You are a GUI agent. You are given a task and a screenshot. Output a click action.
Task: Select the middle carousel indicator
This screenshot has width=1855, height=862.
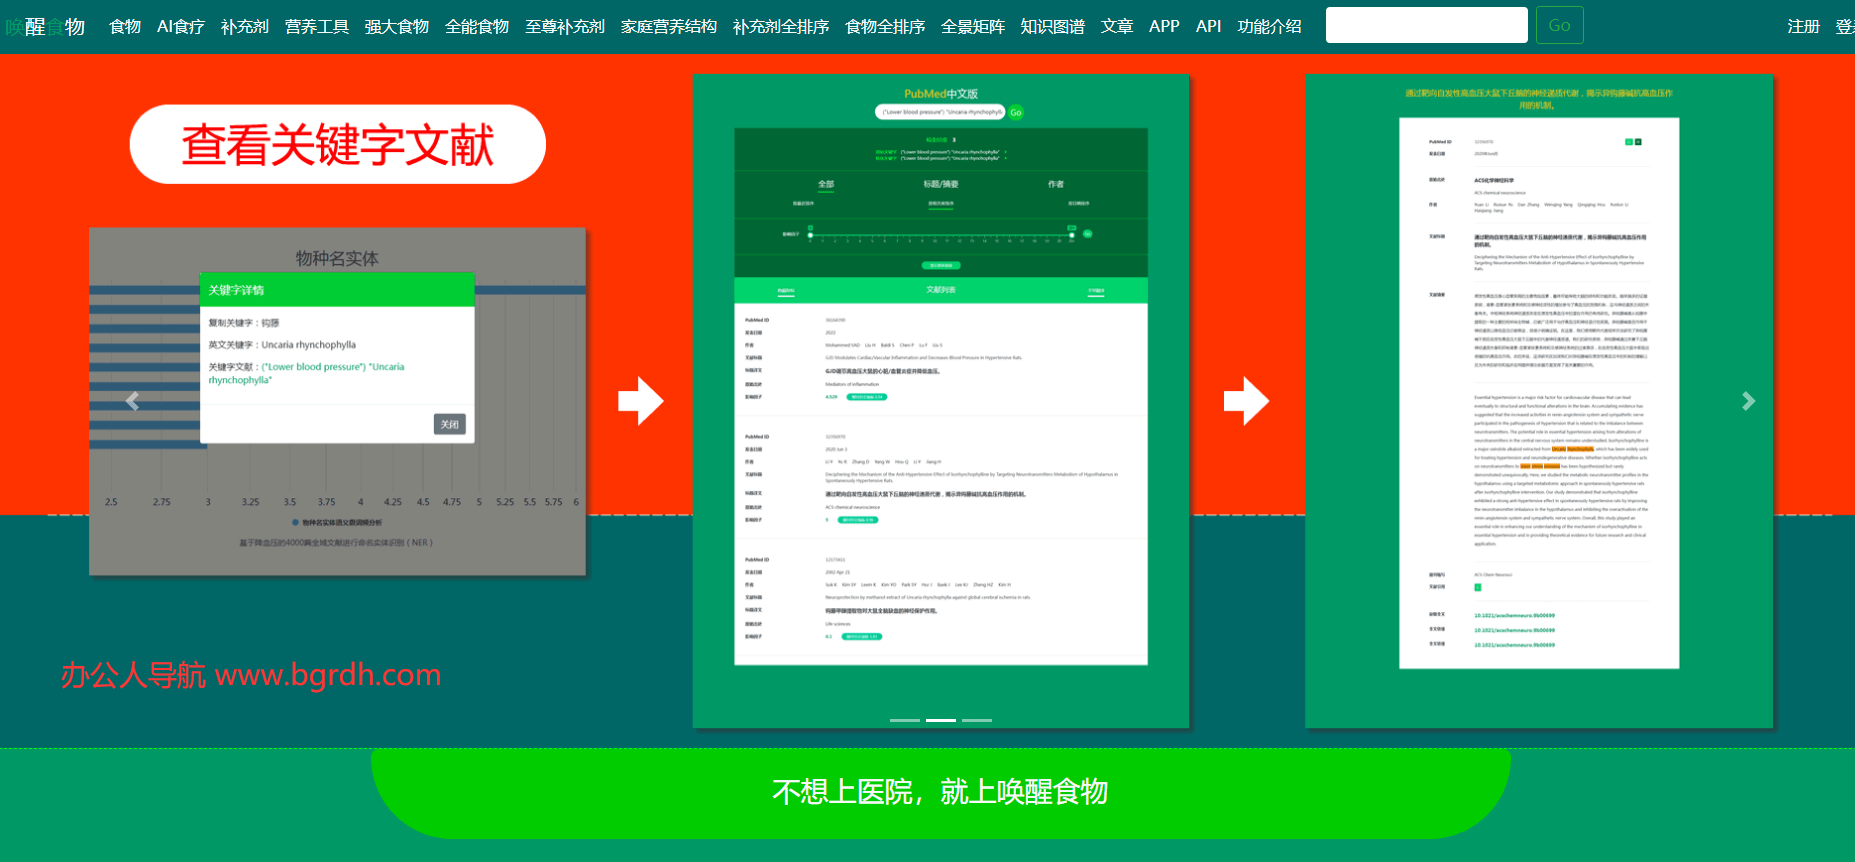pos(940,720)
